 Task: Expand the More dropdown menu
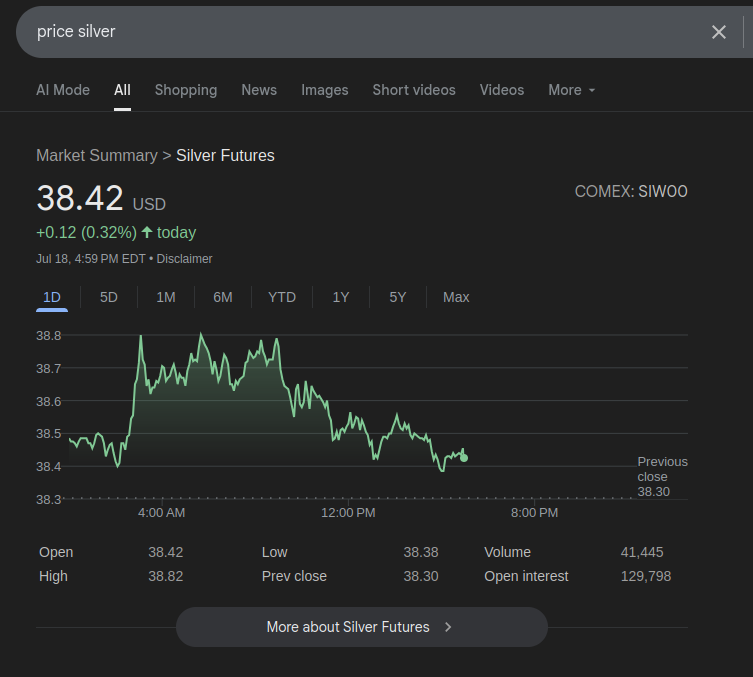(571, 90)
